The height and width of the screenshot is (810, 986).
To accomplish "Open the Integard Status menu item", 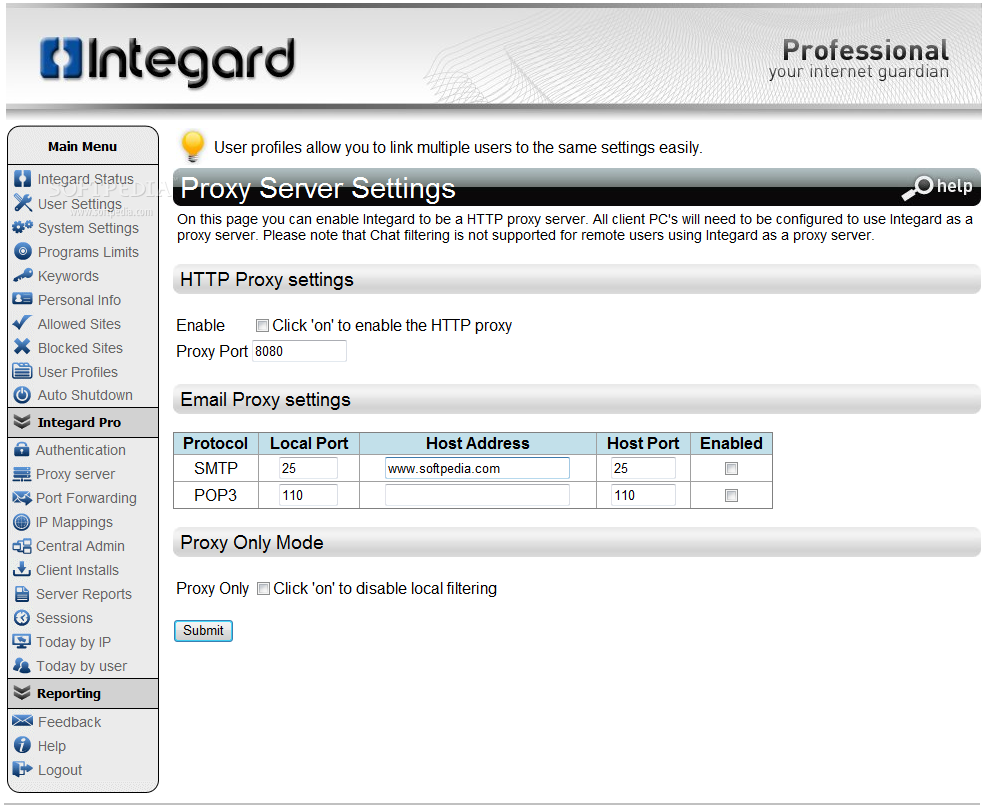I will tap(86, 179).
